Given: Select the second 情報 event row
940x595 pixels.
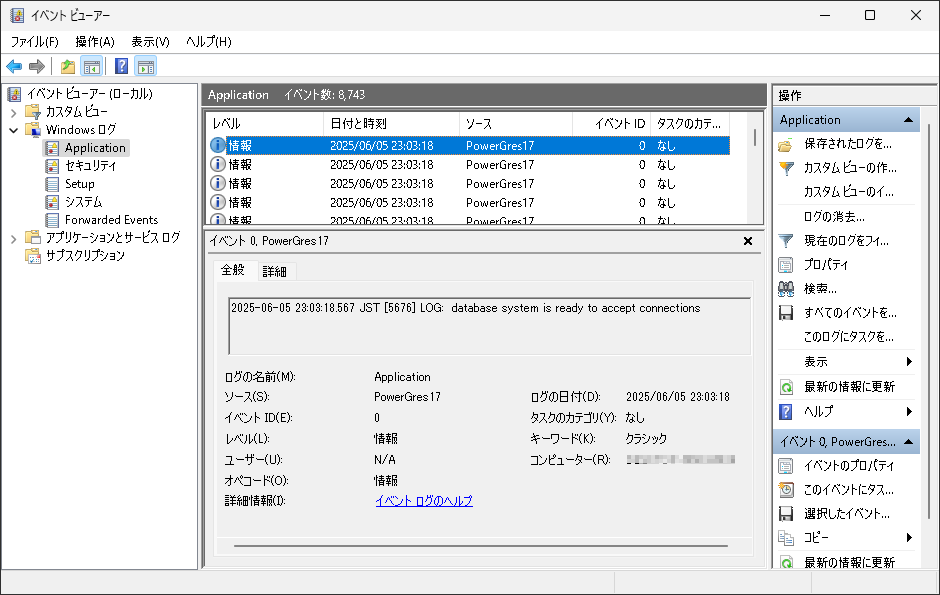Looking at the screenshot, I should (469, 165).
